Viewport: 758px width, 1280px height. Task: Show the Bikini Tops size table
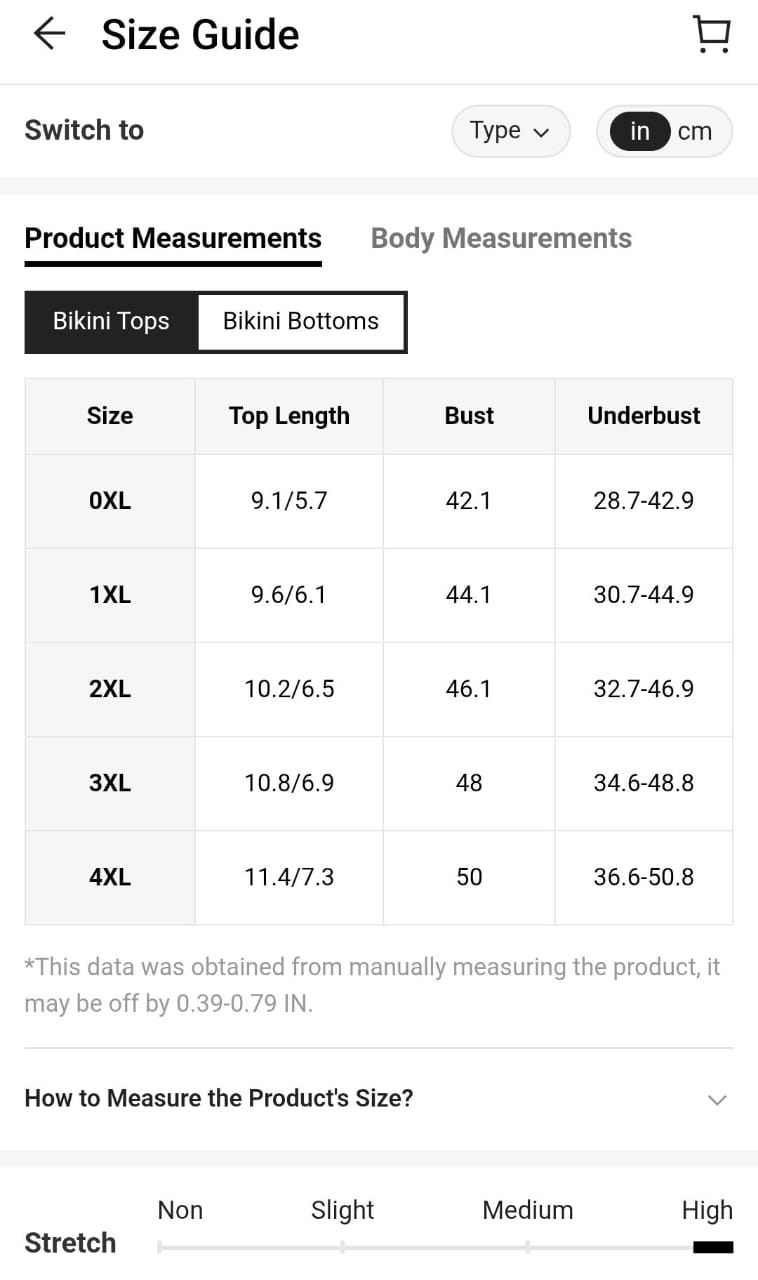[111, 321]
